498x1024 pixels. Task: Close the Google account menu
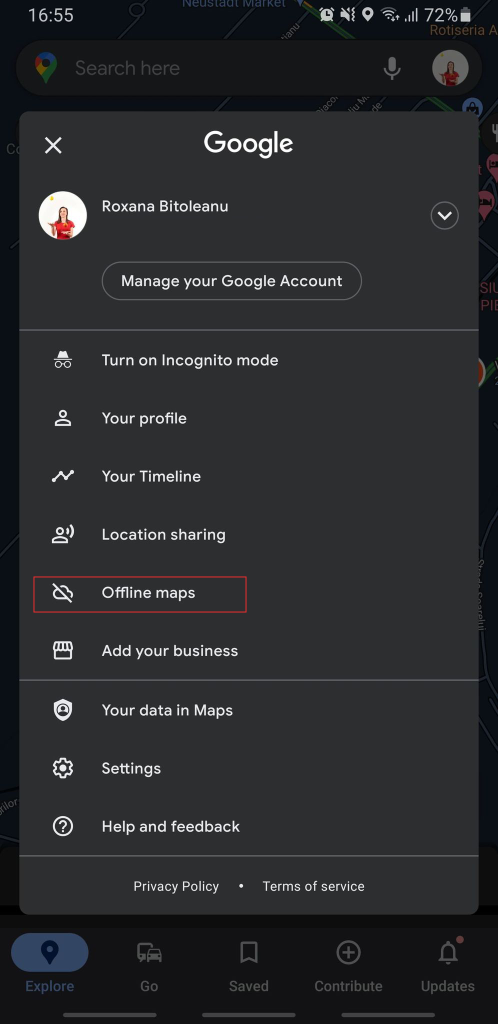coord(53,145)
